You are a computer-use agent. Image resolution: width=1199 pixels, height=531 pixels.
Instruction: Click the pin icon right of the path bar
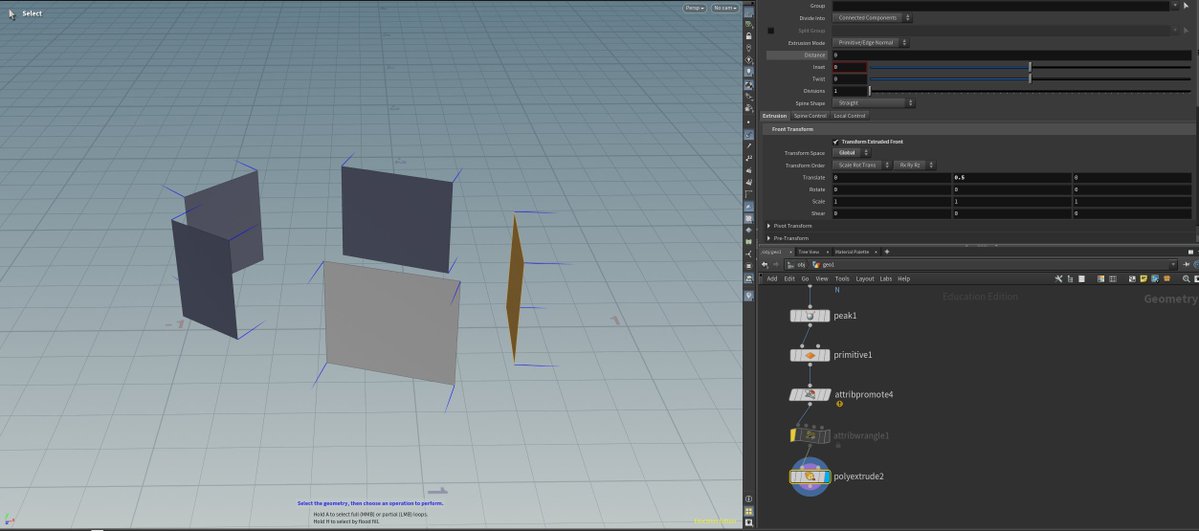[x=1186, y=265]
